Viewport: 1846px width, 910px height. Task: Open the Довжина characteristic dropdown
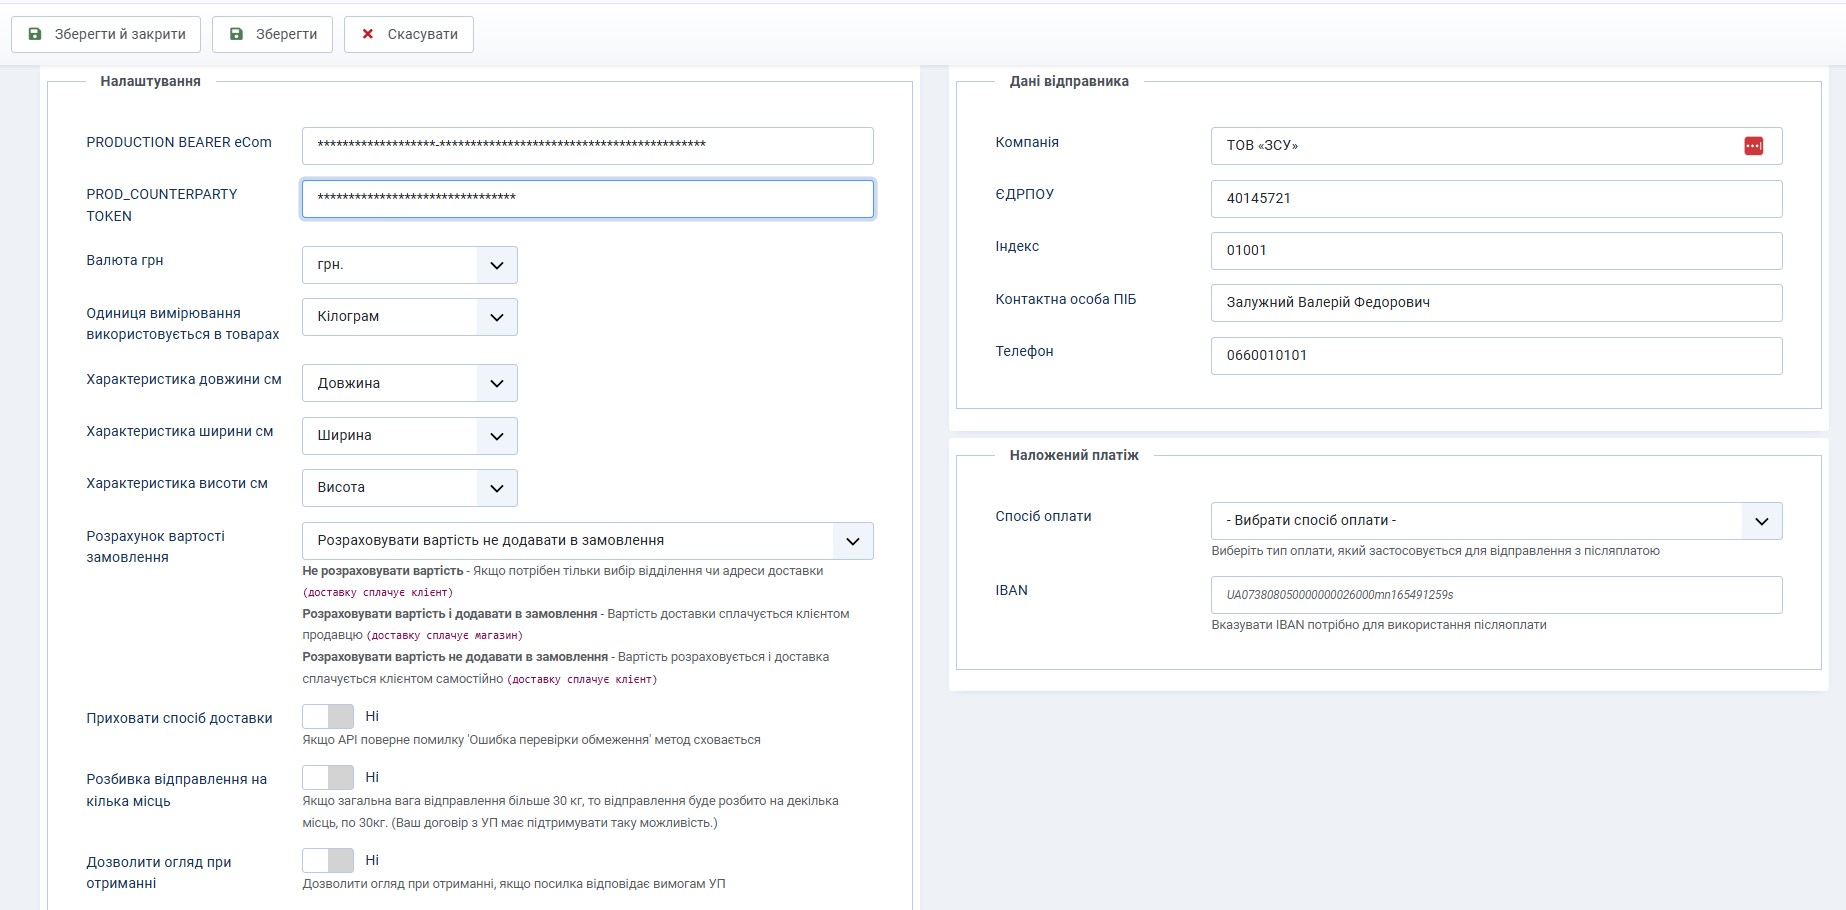tap(409, 383)
